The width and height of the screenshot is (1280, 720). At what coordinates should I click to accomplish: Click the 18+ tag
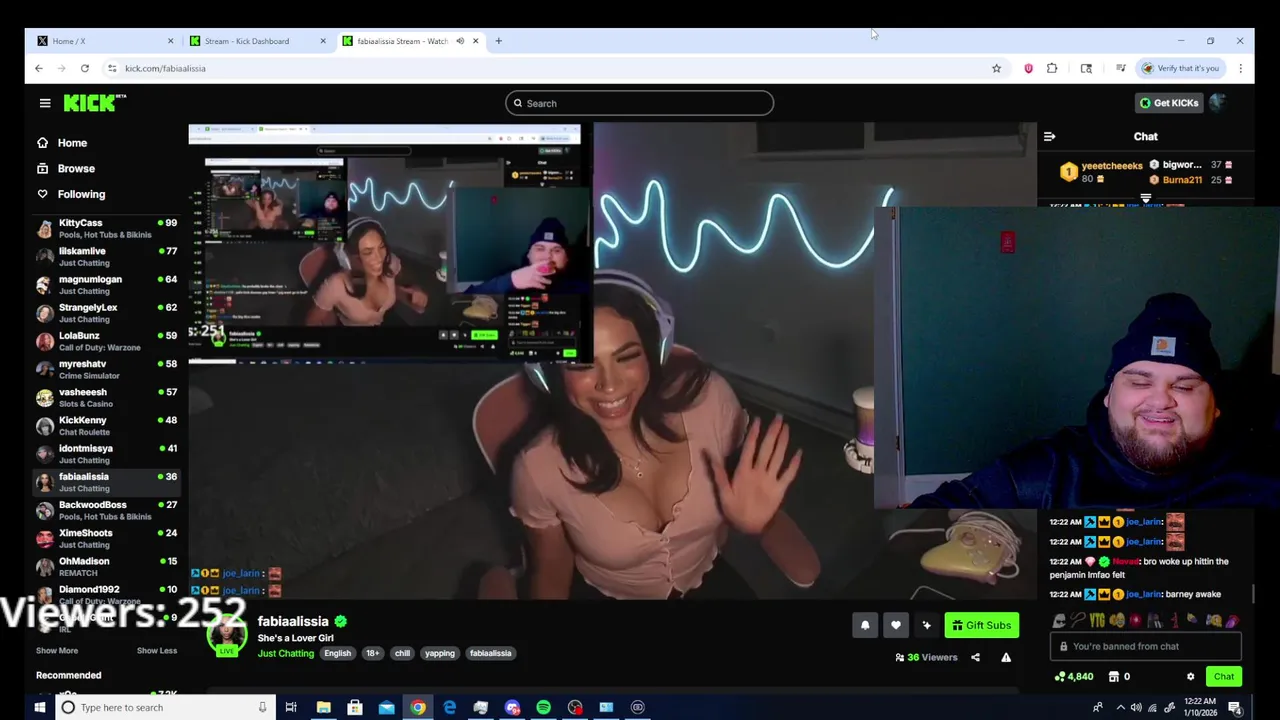tap(372, 653)
